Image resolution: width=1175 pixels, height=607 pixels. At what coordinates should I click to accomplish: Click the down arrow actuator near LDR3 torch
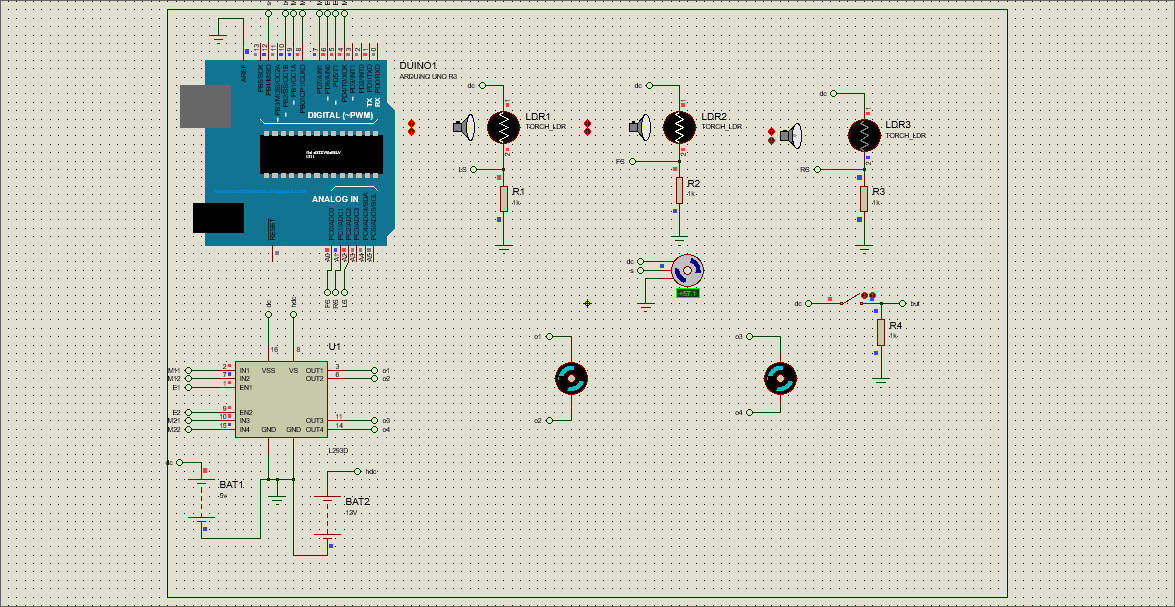(x=771, y=140)
